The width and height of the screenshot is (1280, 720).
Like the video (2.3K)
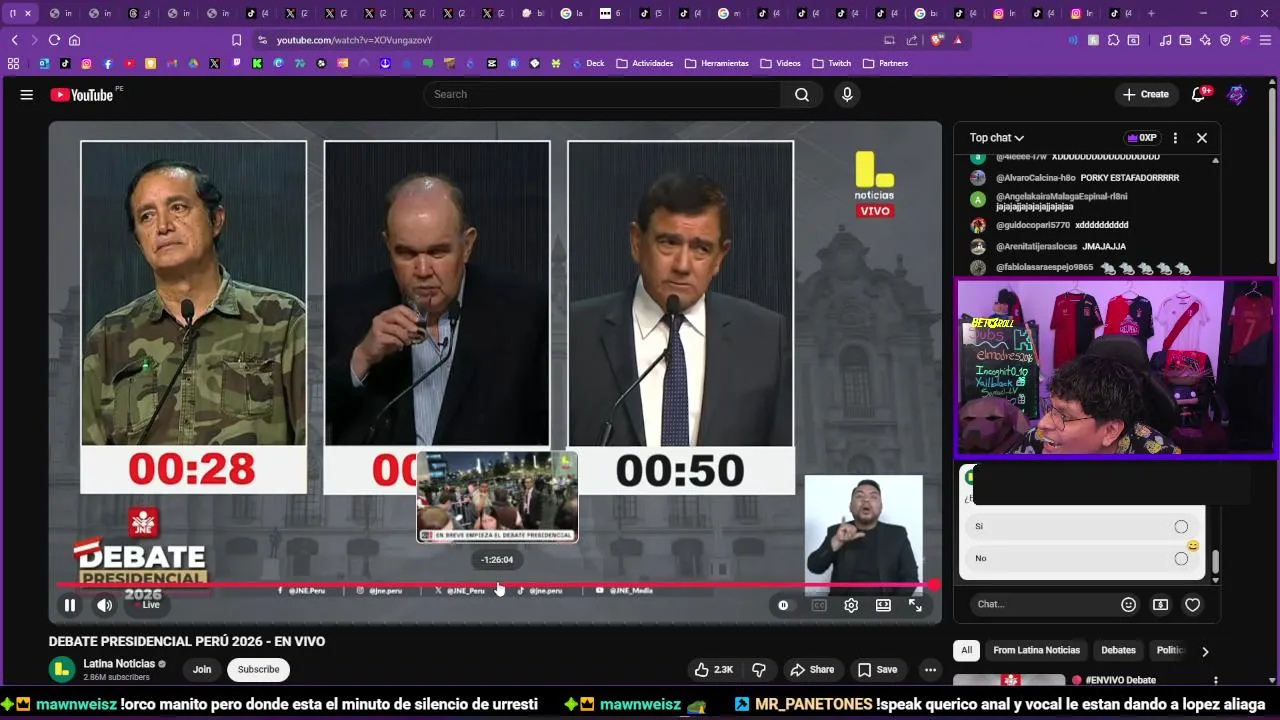714,669
